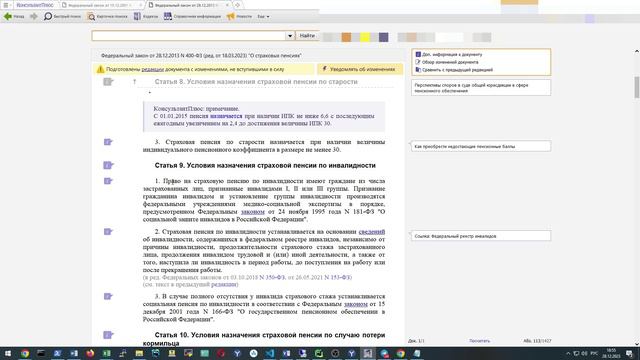Open Доп. информация к документу
Image resolution: width=640 pixels, height=360 pixels.
click(449, 54)
